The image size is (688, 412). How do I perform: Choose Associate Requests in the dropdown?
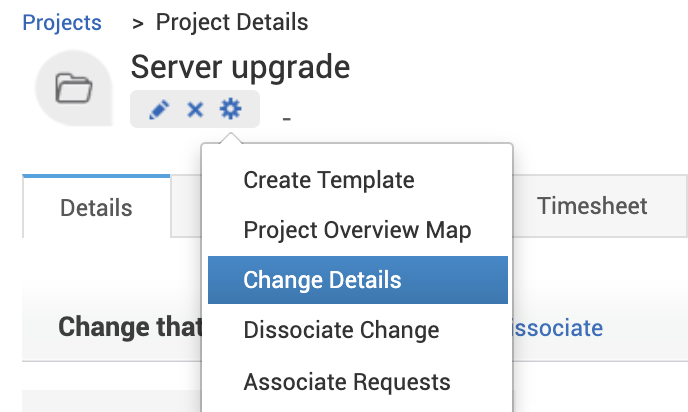[347, 381]
